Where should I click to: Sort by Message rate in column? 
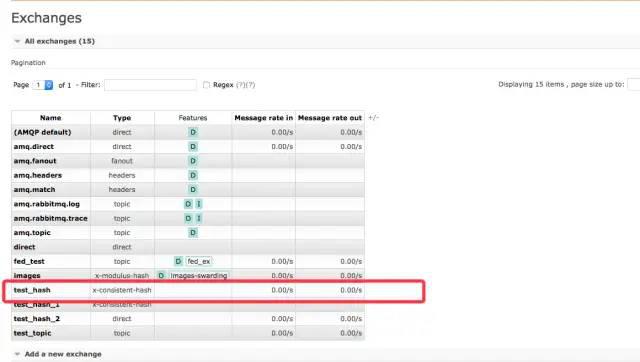264,118
